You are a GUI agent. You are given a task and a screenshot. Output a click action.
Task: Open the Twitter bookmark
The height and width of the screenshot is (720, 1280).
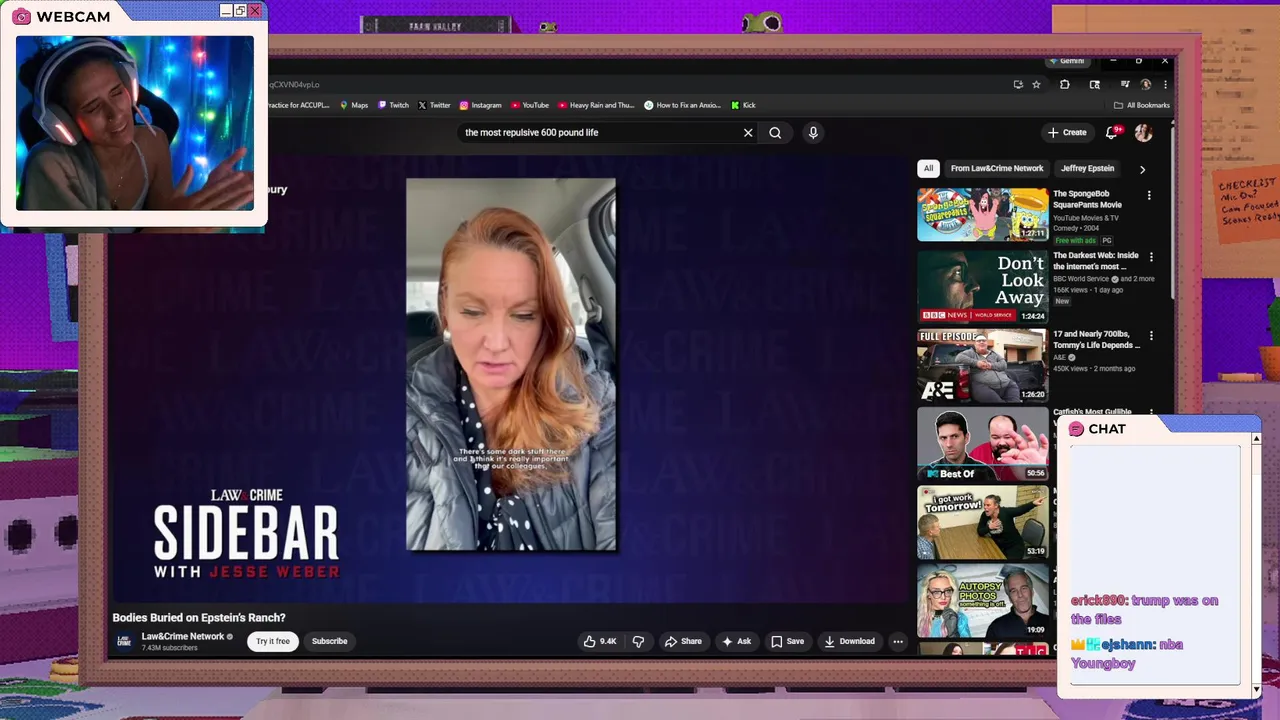click(434, 105)
